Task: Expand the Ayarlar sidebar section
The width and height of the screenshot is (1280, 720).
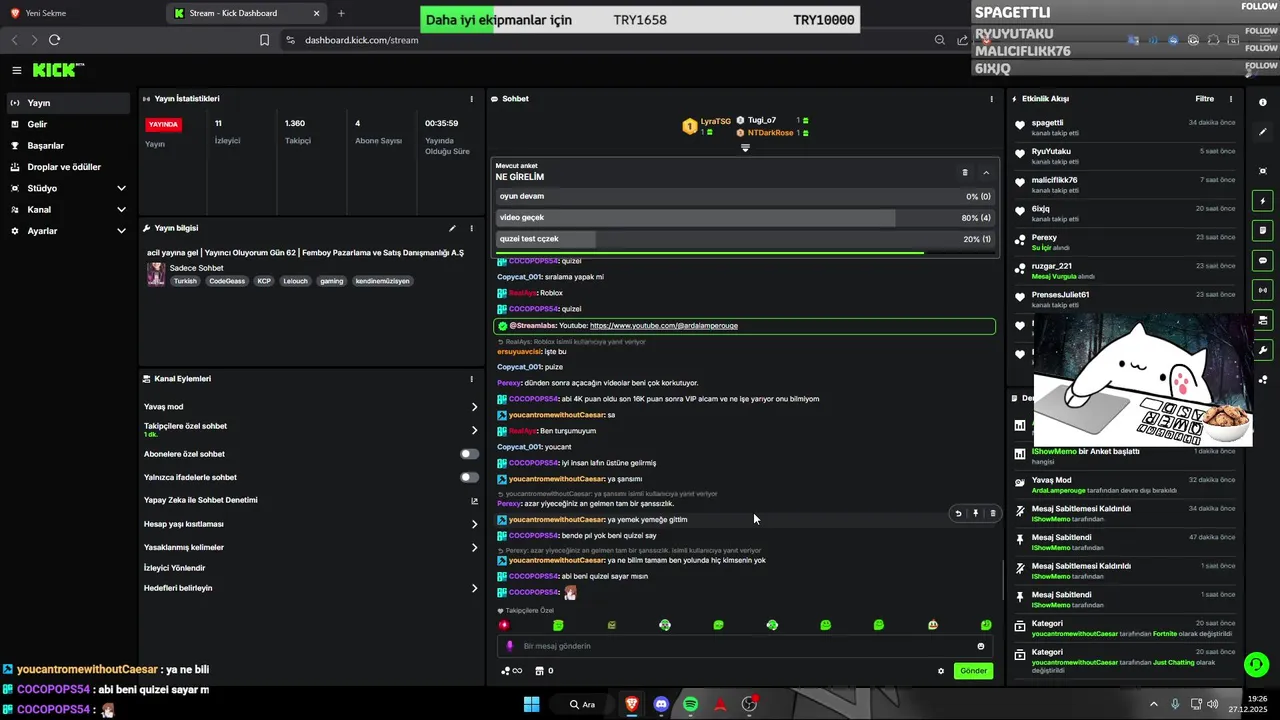Action: tap(66, 231)
